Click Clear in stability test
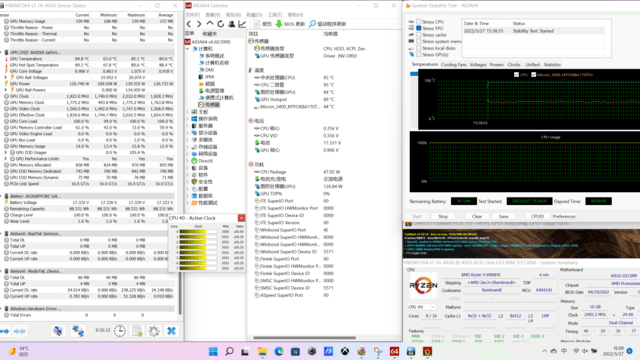 [x=477, y=216]
